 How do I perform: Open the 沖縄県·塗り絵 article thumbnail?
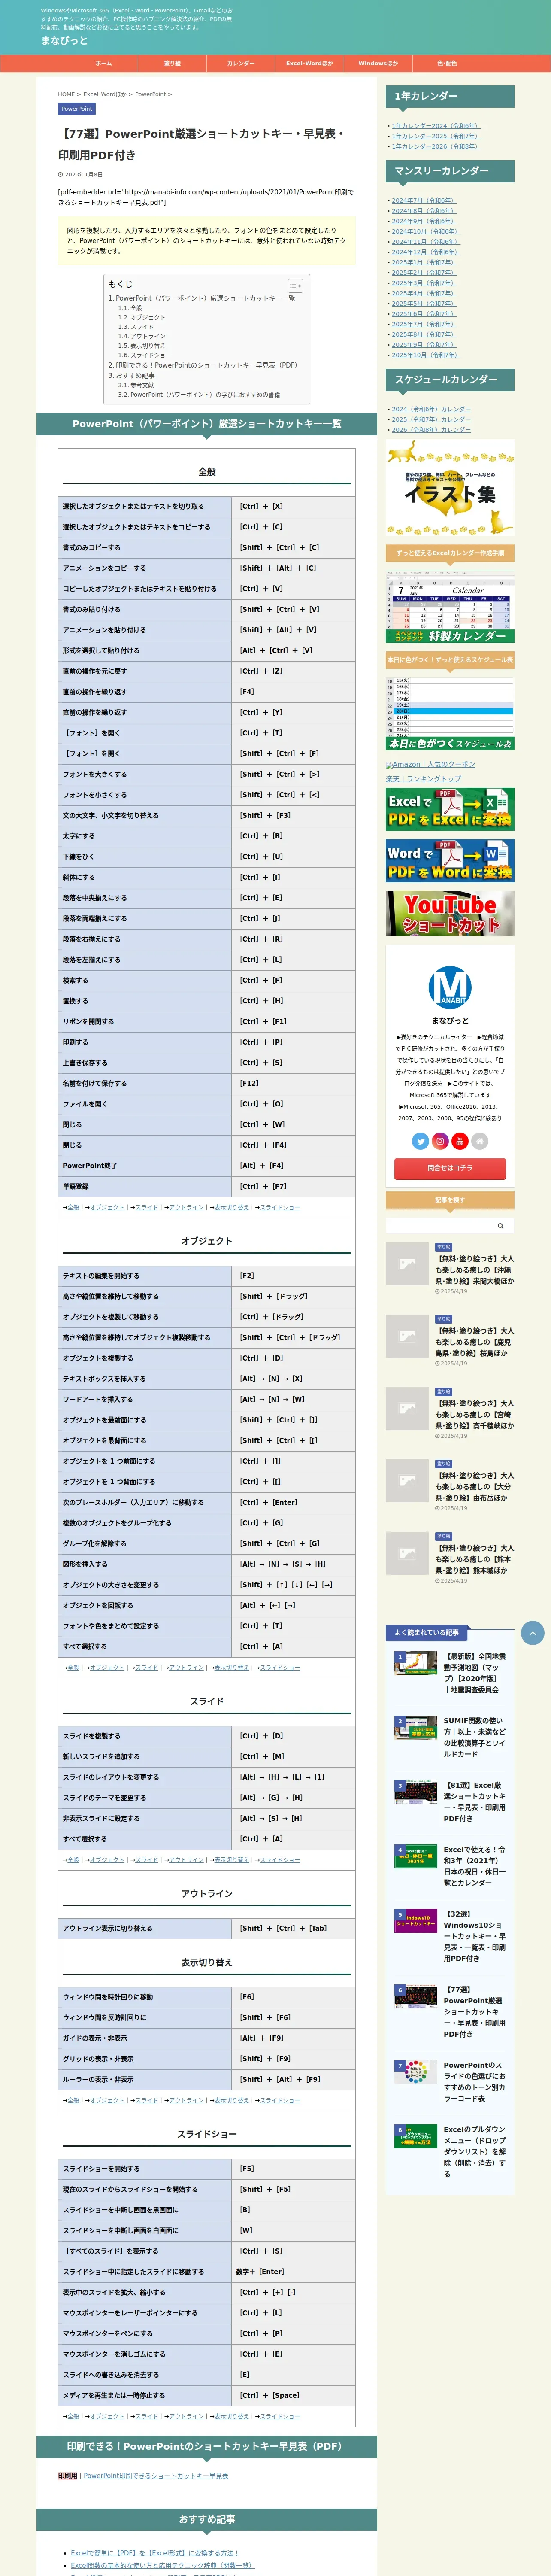coord(407,1265)
